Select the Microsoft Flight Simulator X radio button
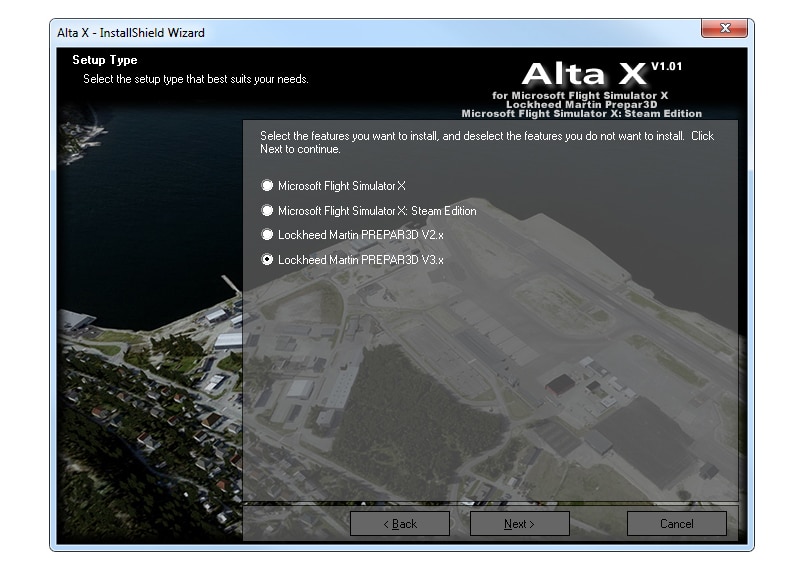802x572 pixels. point(267,186)
